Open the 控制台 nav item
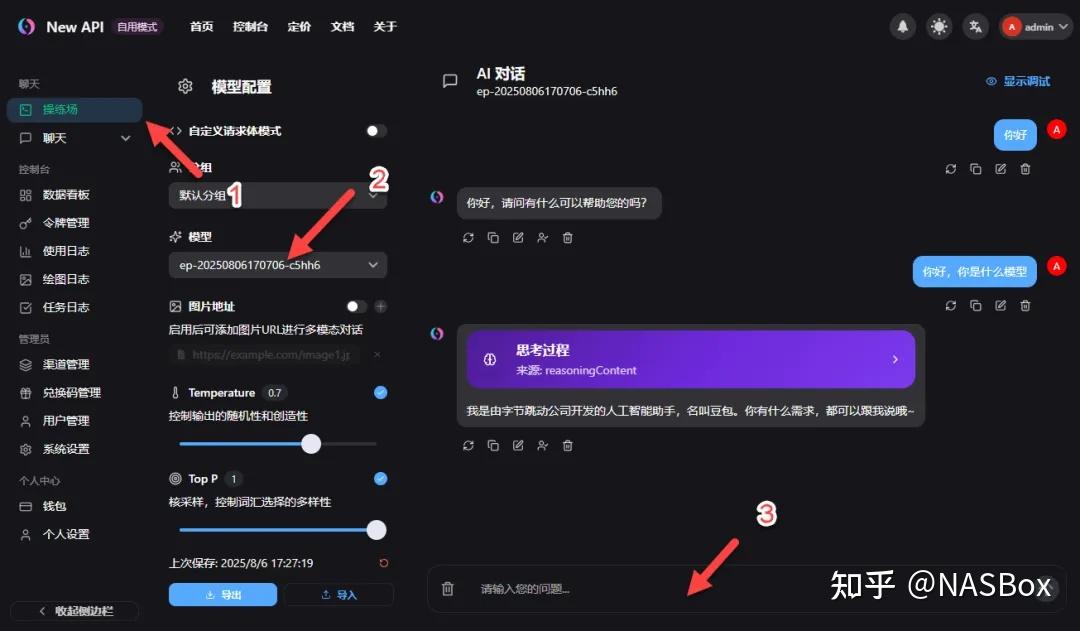This screenshot has height=631, width=1080. coord(250,27)
